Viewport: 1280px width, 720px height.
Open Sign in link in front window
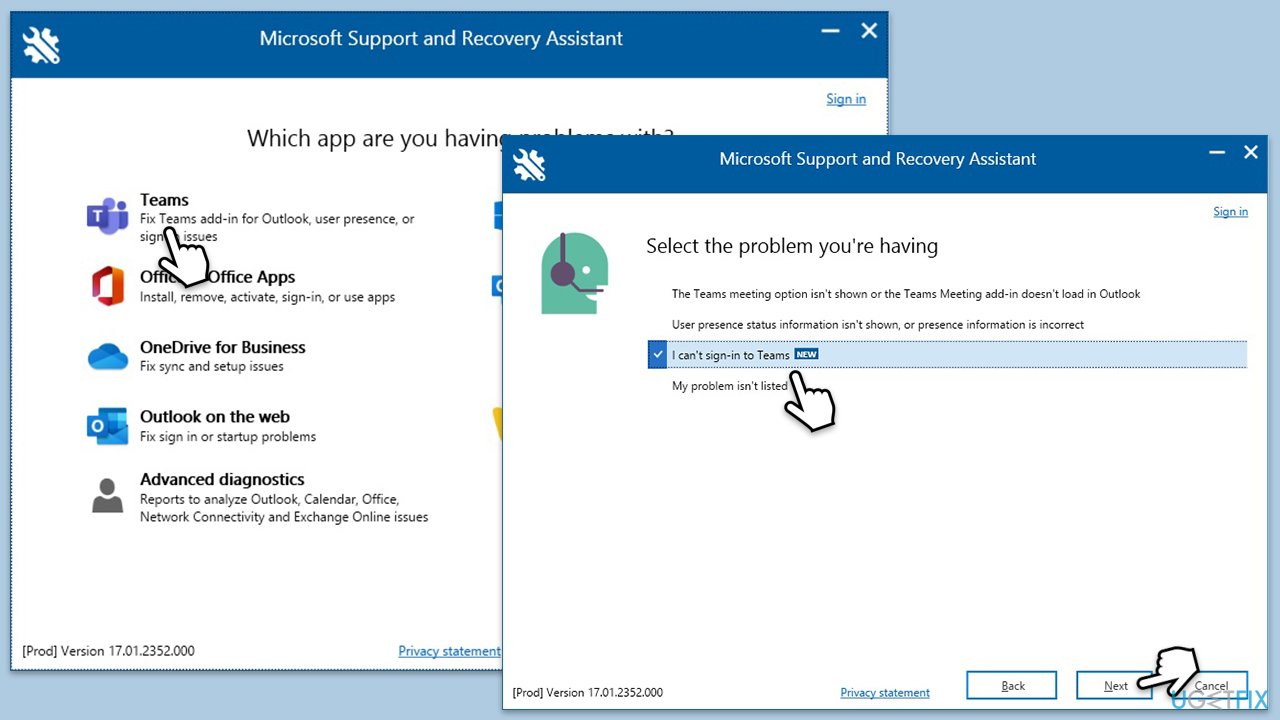tap(1230, 211)
